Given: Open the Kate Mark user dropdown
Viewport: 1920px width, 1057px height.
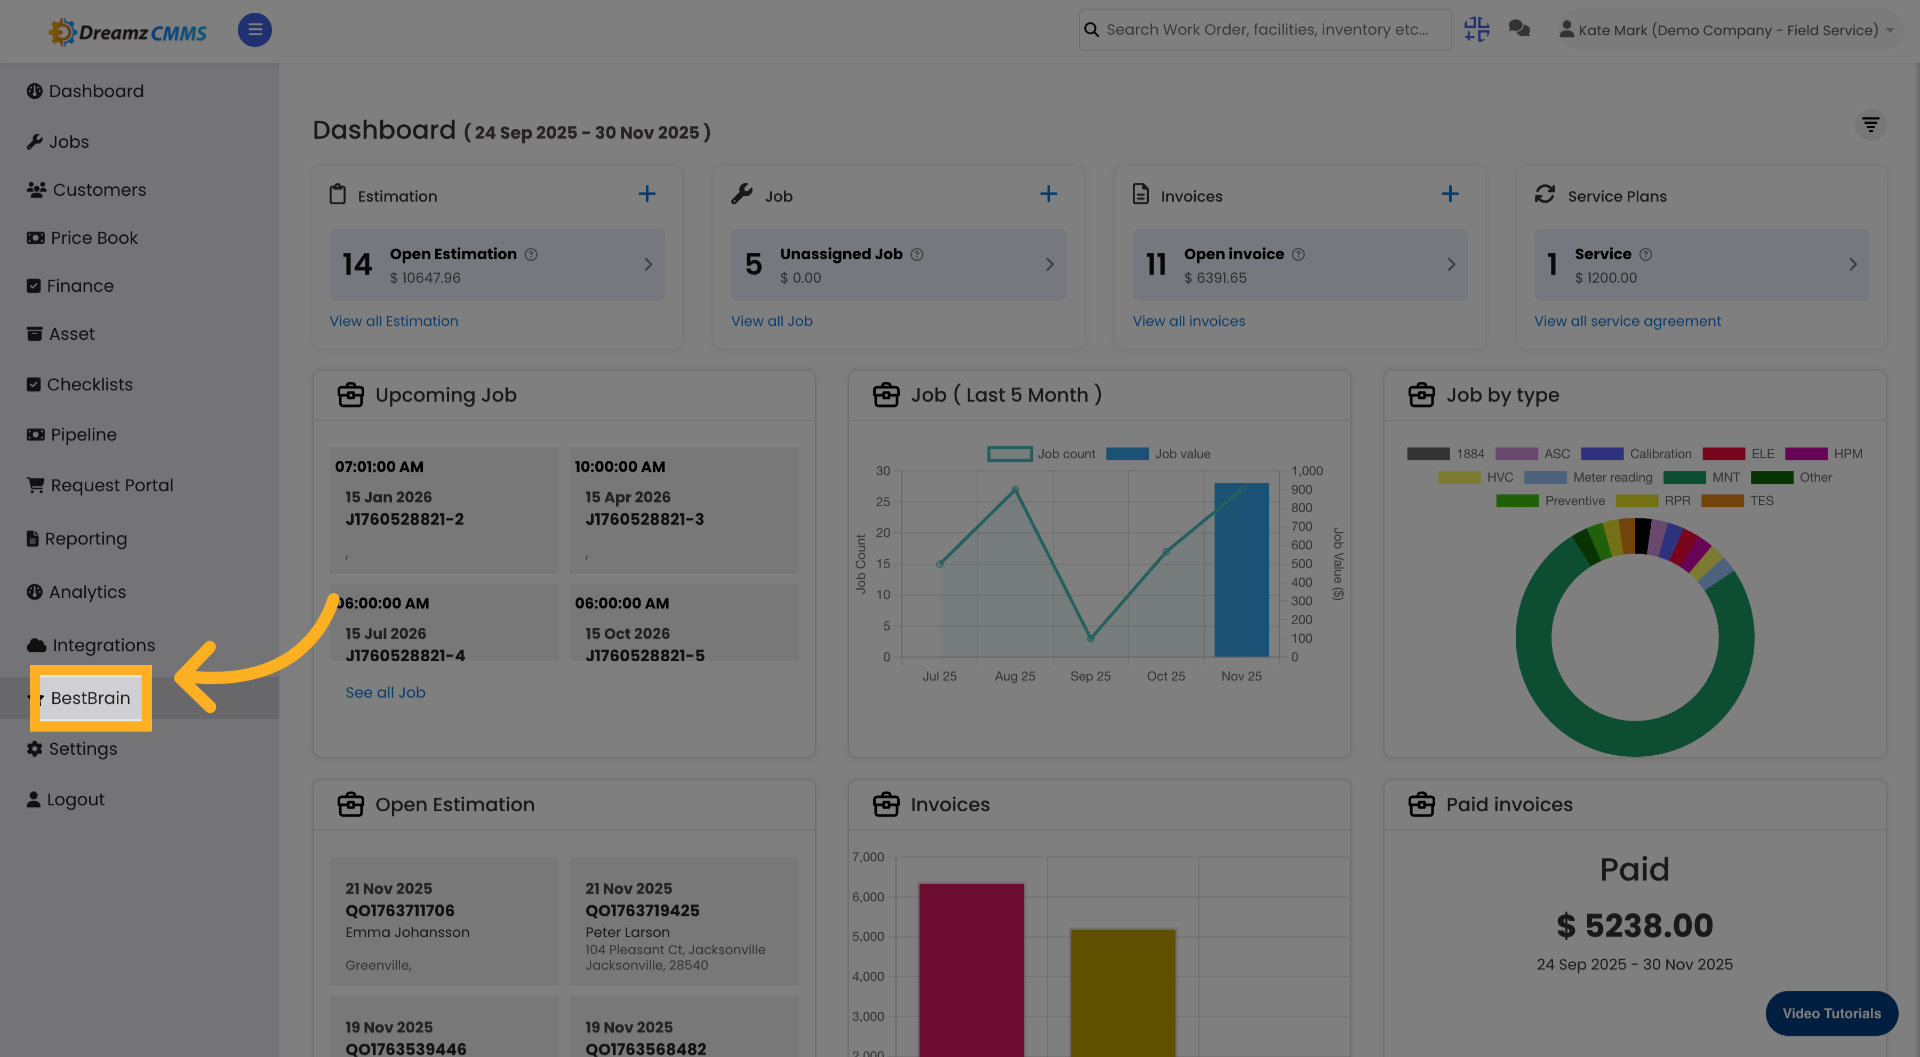Looking at the screenshot, I should click(1727, 30).
